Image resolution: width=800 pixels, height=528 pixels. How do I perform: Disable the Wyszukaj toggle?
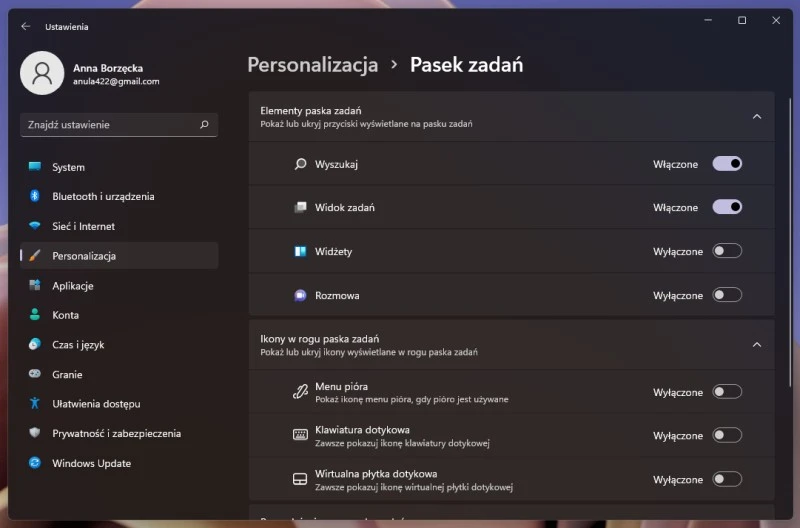click(727, 164)
